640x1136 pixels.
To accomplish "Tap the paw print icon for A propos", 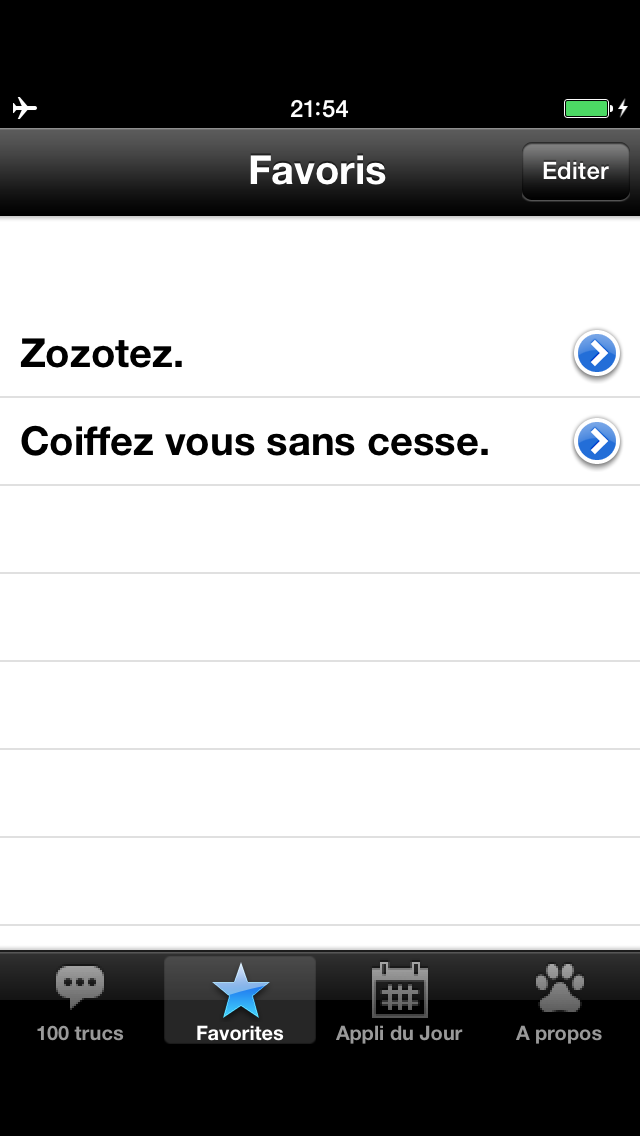I will (x=559, y=988).
